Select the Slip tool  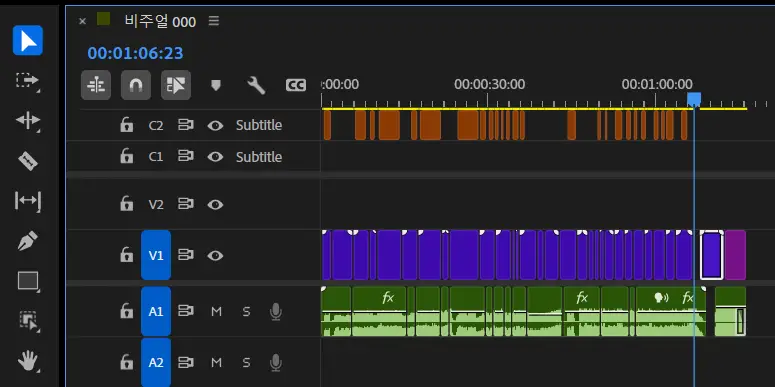pos(28,201)
